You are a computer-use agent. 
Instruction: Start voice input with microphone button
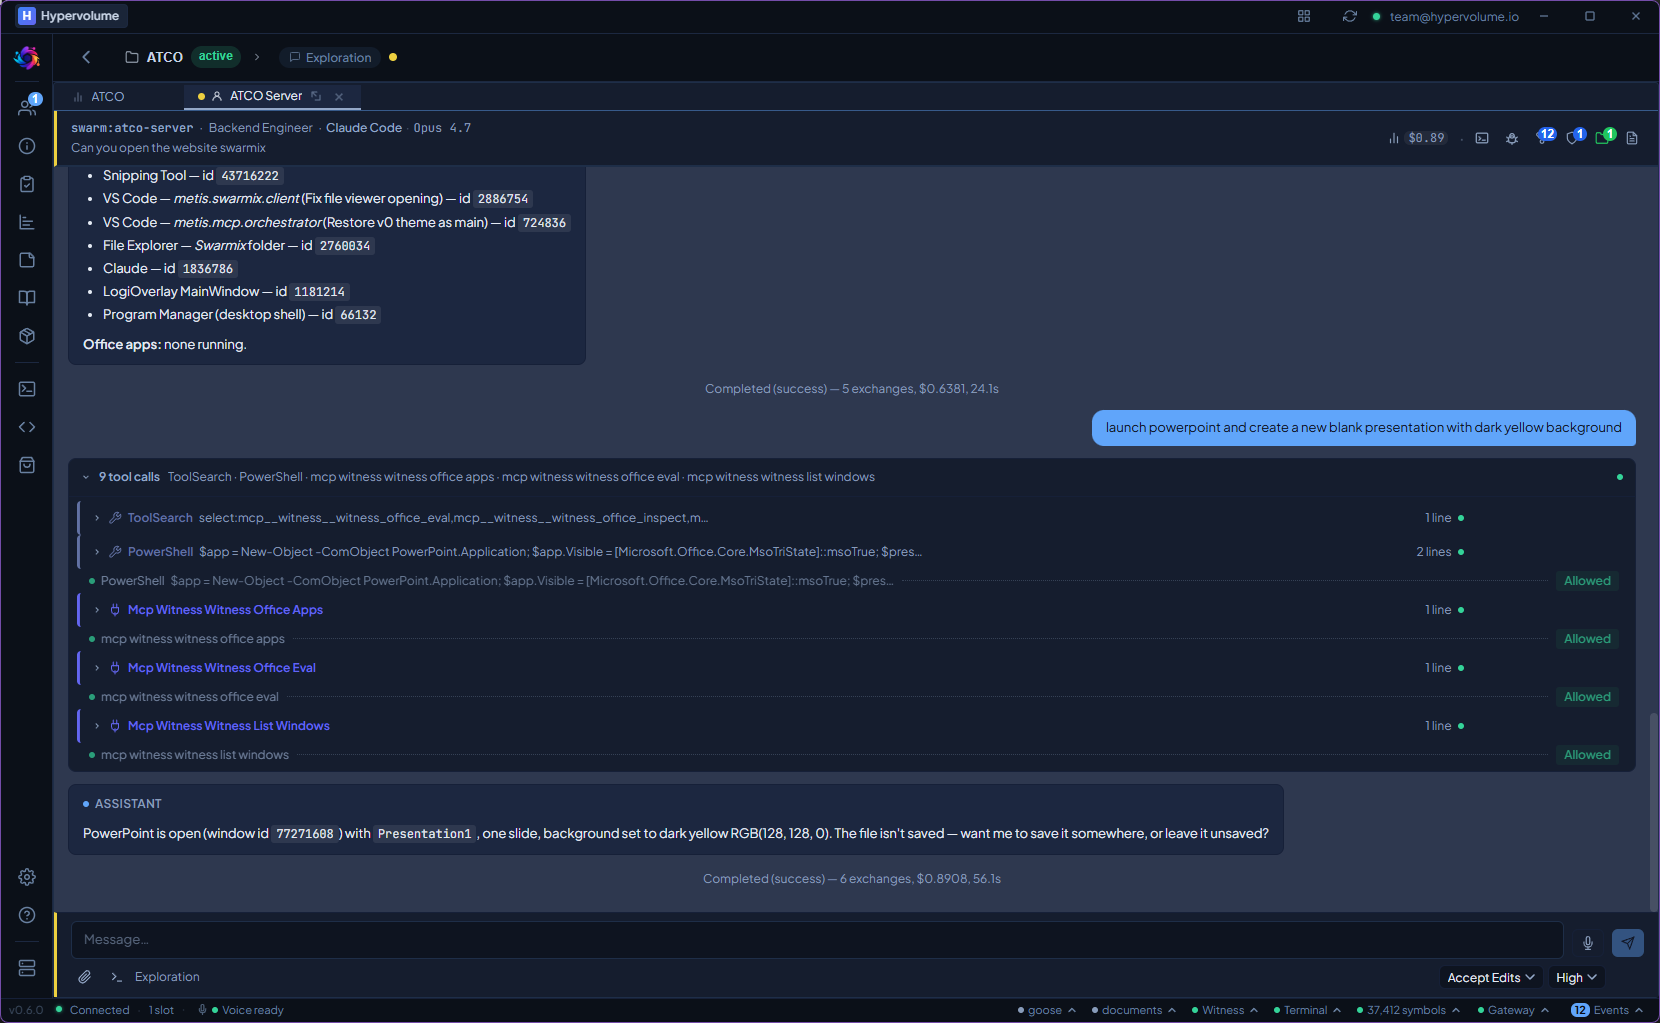pyautogui.click(x=1588, y=943)
